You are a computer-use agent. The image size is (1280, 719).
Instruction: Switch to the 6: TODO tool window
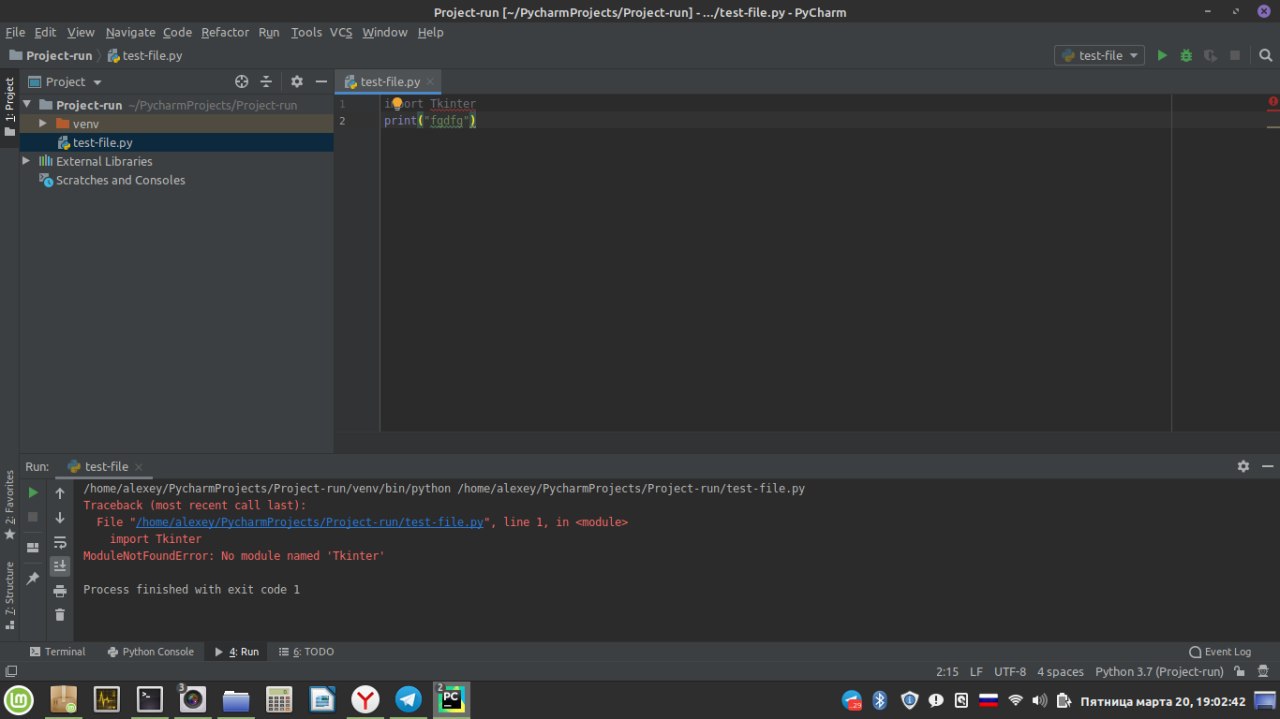(306, 651)
